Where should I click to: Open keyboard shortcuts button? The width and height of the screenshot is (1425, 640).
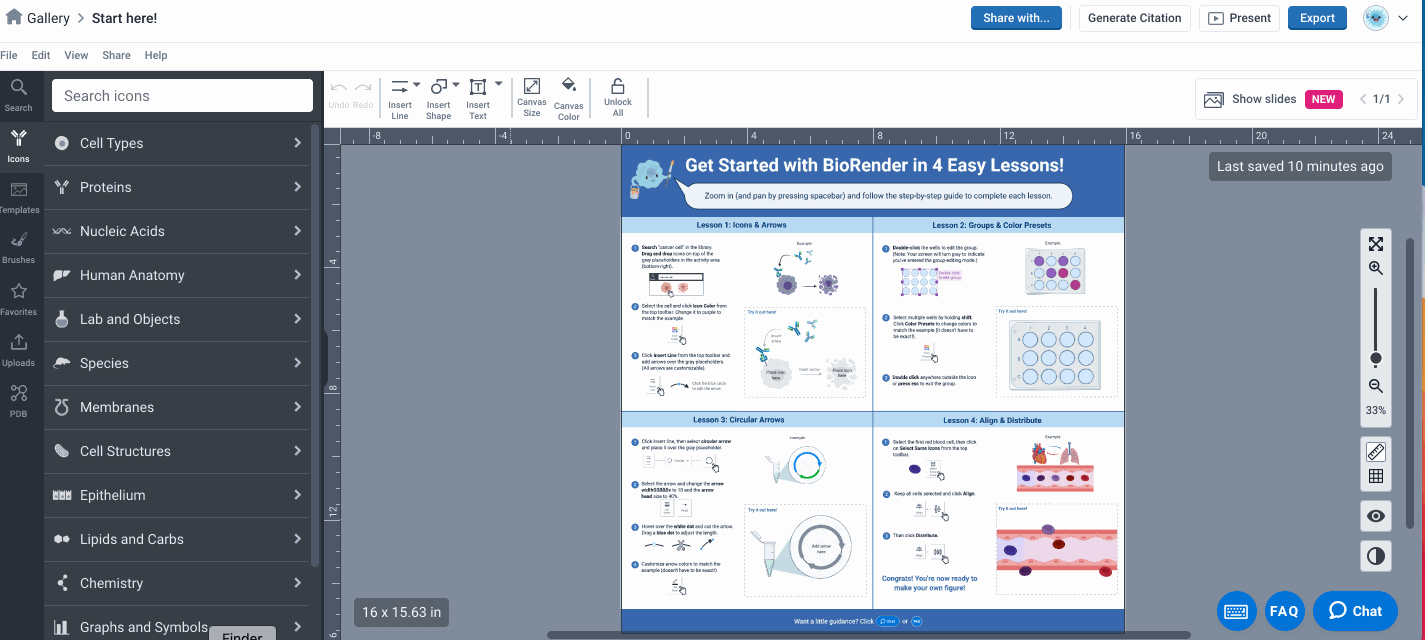pyautogui.click(x=1236, y=611)
